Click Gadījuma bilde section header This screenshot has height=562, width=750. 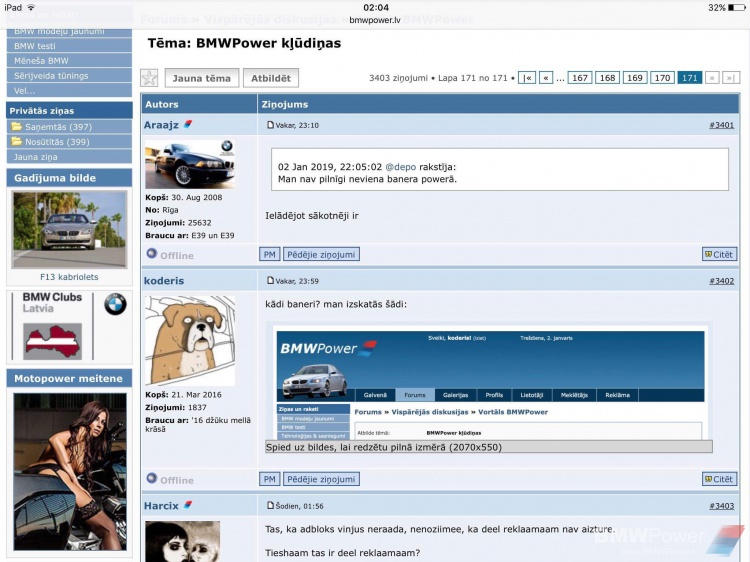click(x=69, y=178)
